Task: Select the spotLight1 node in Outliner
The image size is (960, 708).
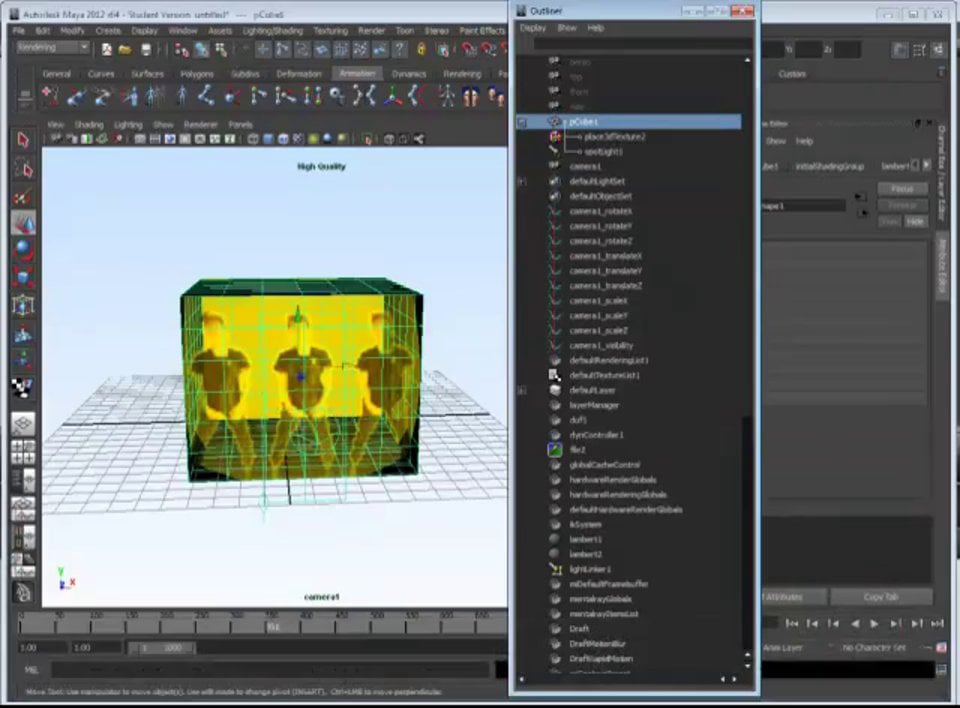Action: (x=603, y=151)
